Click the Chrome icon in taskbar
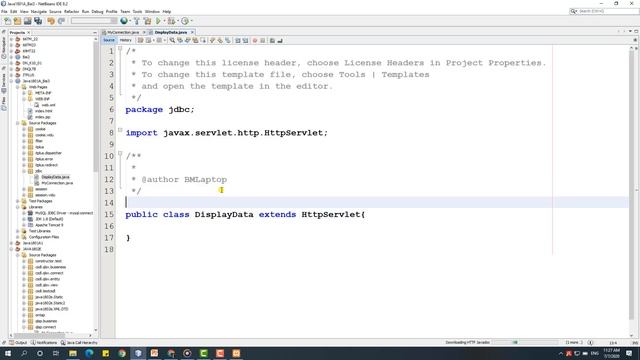Viewport: 640px width, 360px height. pos(122,353)
